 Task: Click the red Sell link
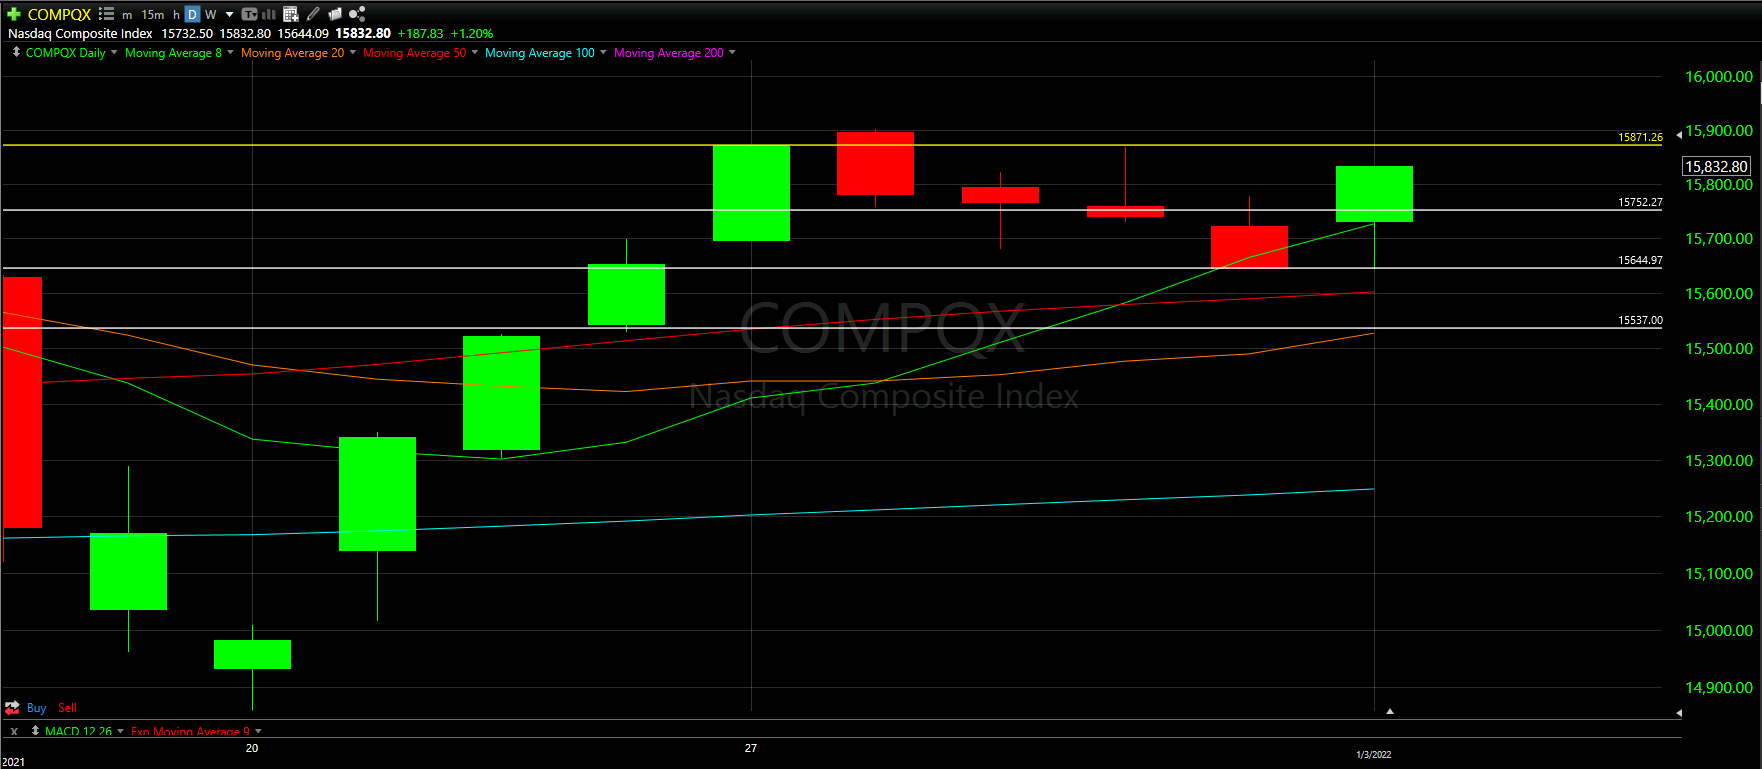(67, 708)
